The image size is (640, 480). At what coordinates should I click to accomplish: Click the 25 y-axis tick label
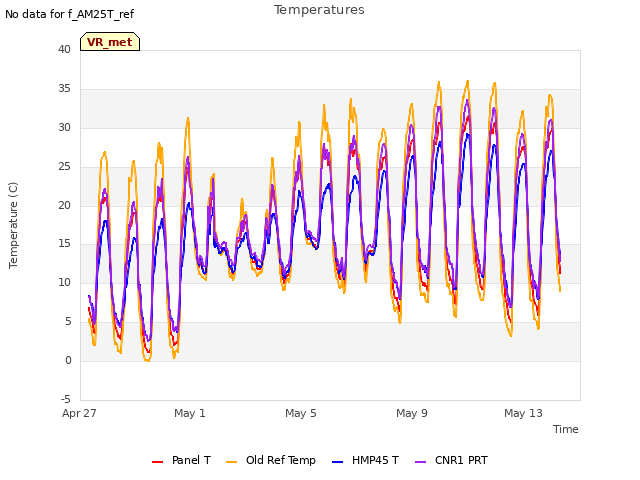click(64, 167)
